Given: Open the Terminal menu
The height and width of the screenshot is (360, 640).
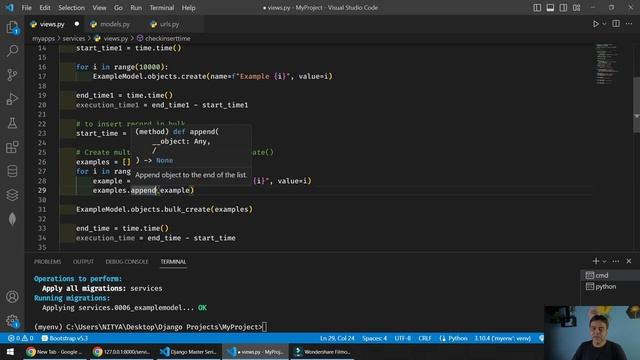Looking at the screenshot, I should (x=162, y=8).
